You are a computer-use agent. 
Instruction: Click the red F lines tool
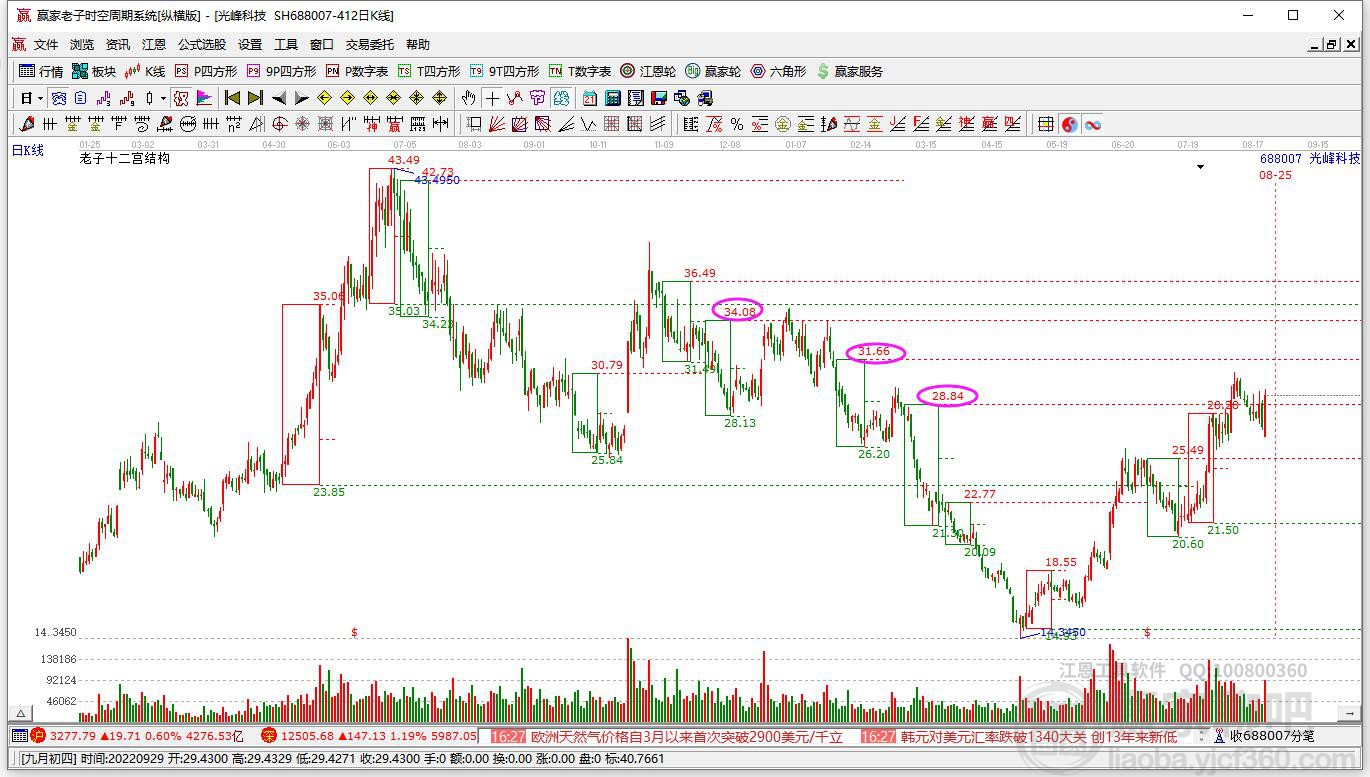click(x=921, y=124)
